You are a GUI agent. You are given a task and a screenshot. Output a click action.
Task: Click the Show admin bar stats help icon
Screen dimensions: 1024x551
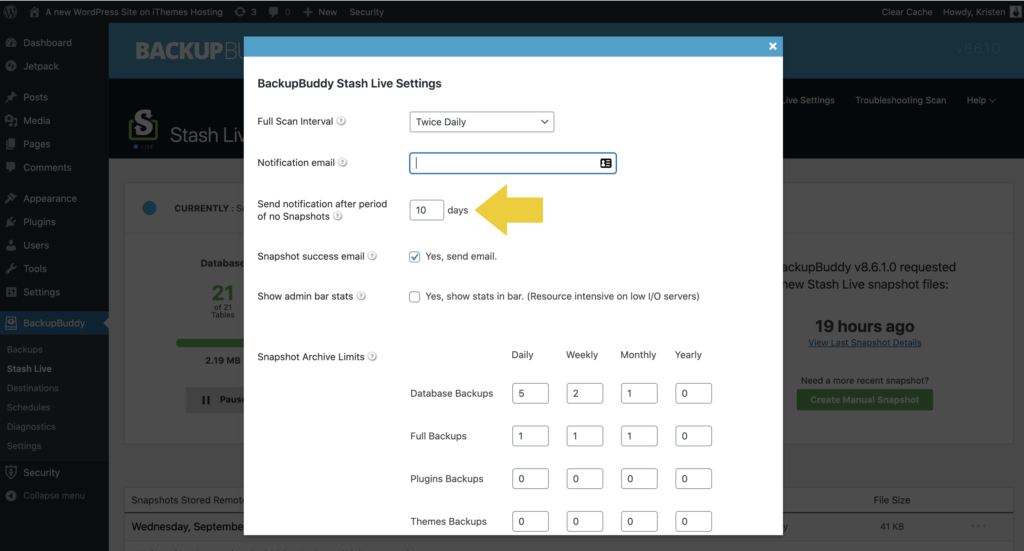[361, 296]
